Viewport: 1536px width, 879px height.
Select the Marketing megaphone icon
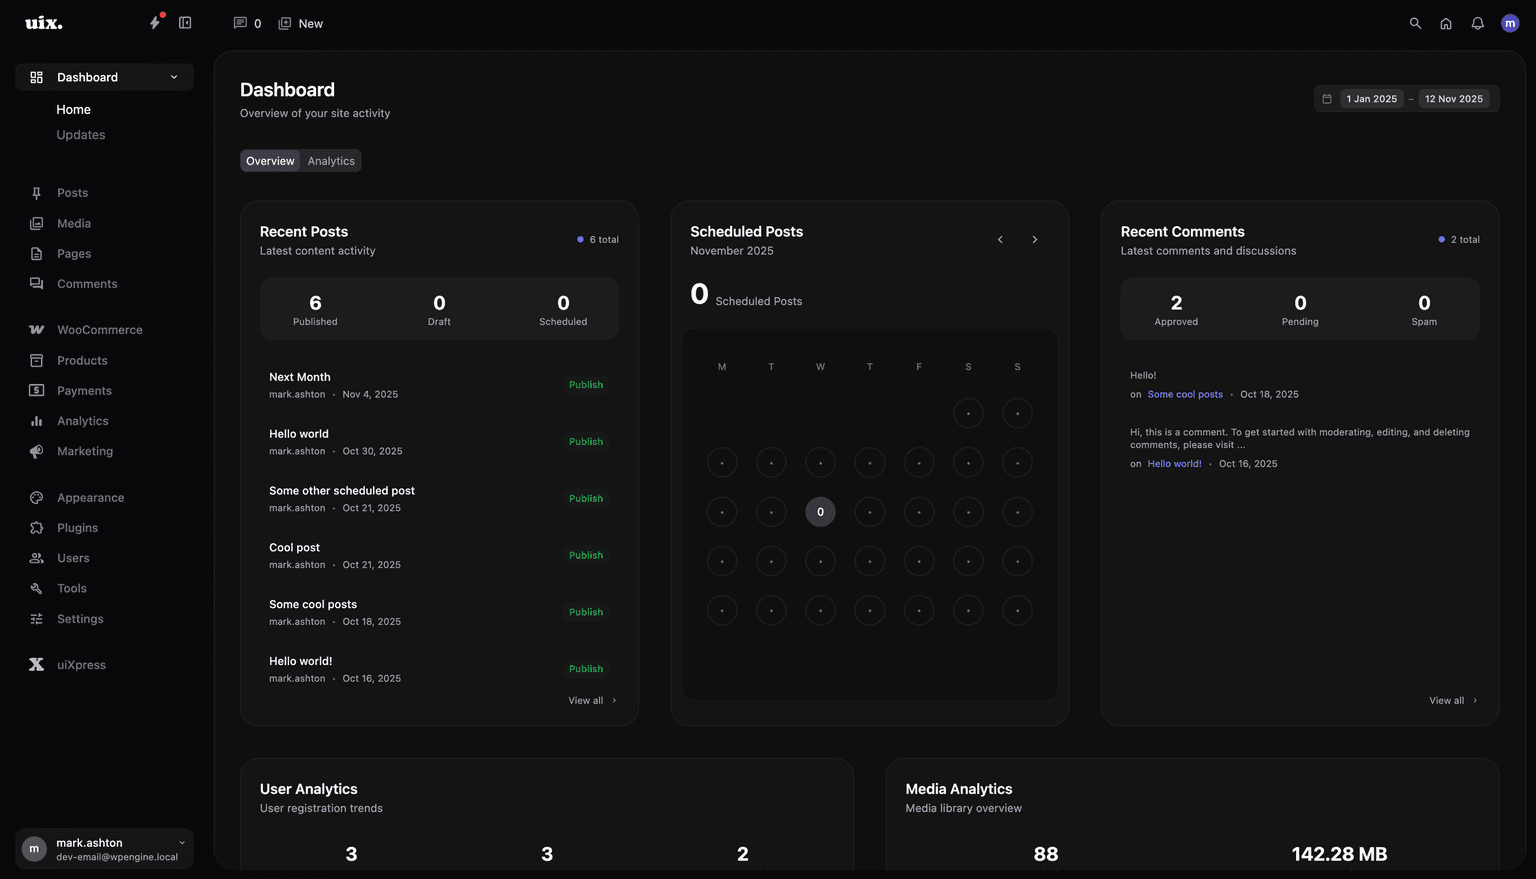click(x=36, y=451)
